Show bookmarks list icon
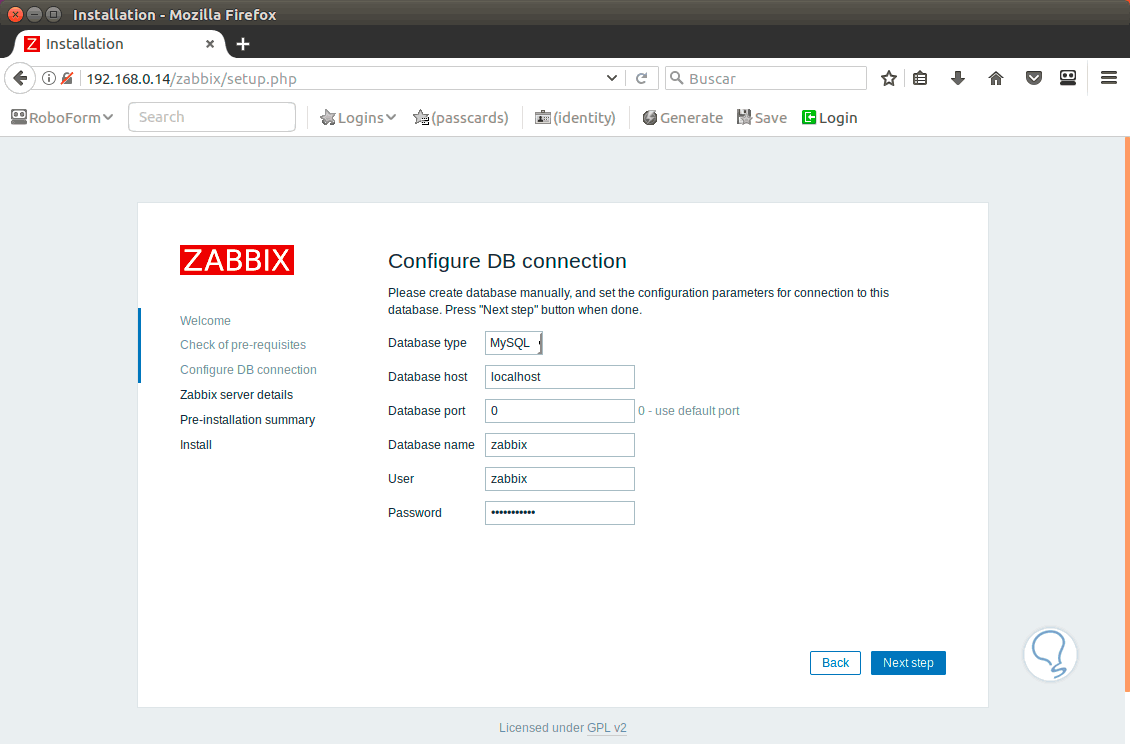 point(920,78)
